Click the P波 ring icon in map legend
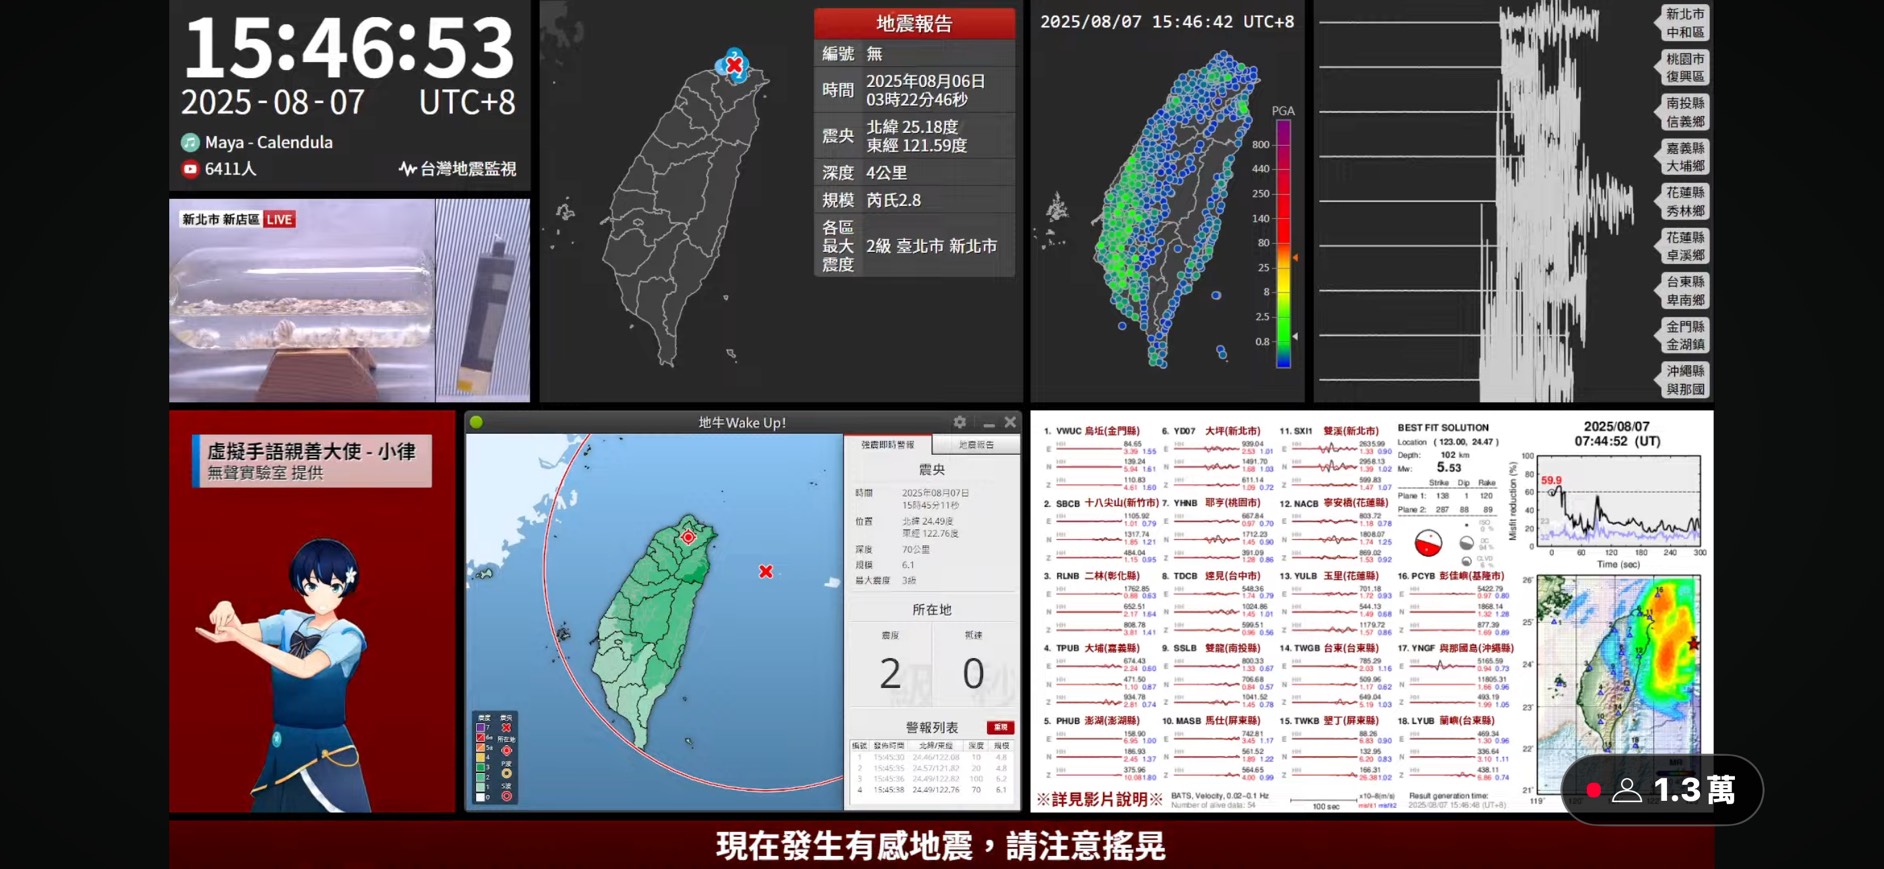Image resolution: width=1884 pixels, height=869 pixels. tap(506, 773)
